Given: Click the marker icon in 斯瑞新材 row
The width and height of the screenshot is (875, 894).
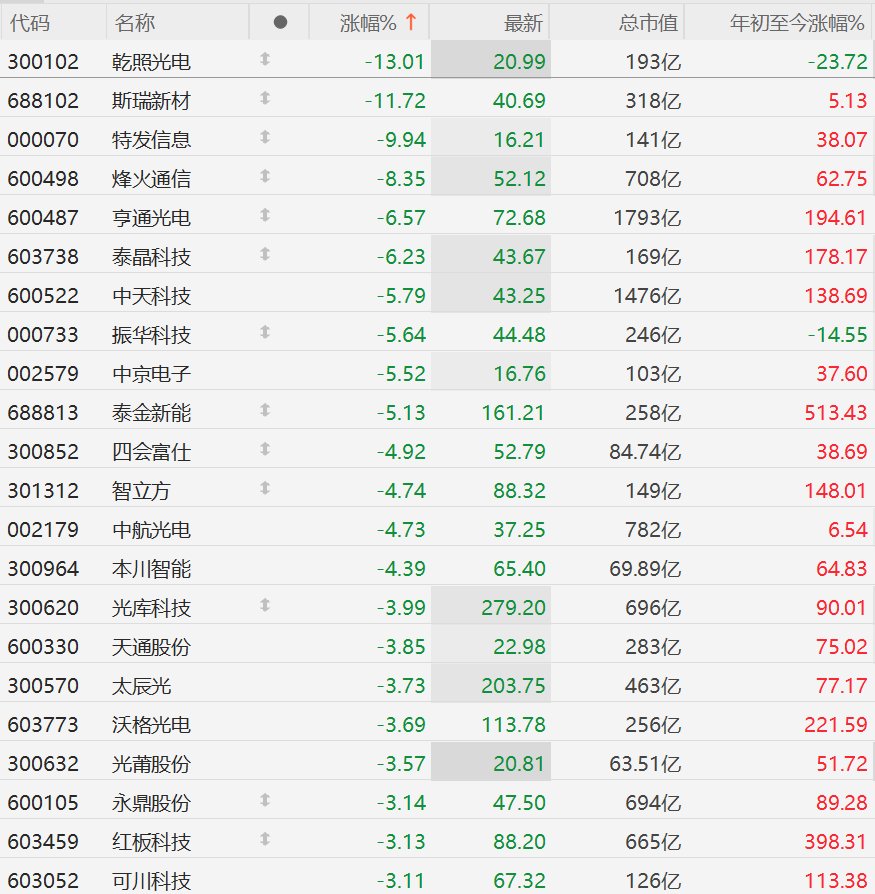Looking at the screenshot, I should (x=264, y=98).
